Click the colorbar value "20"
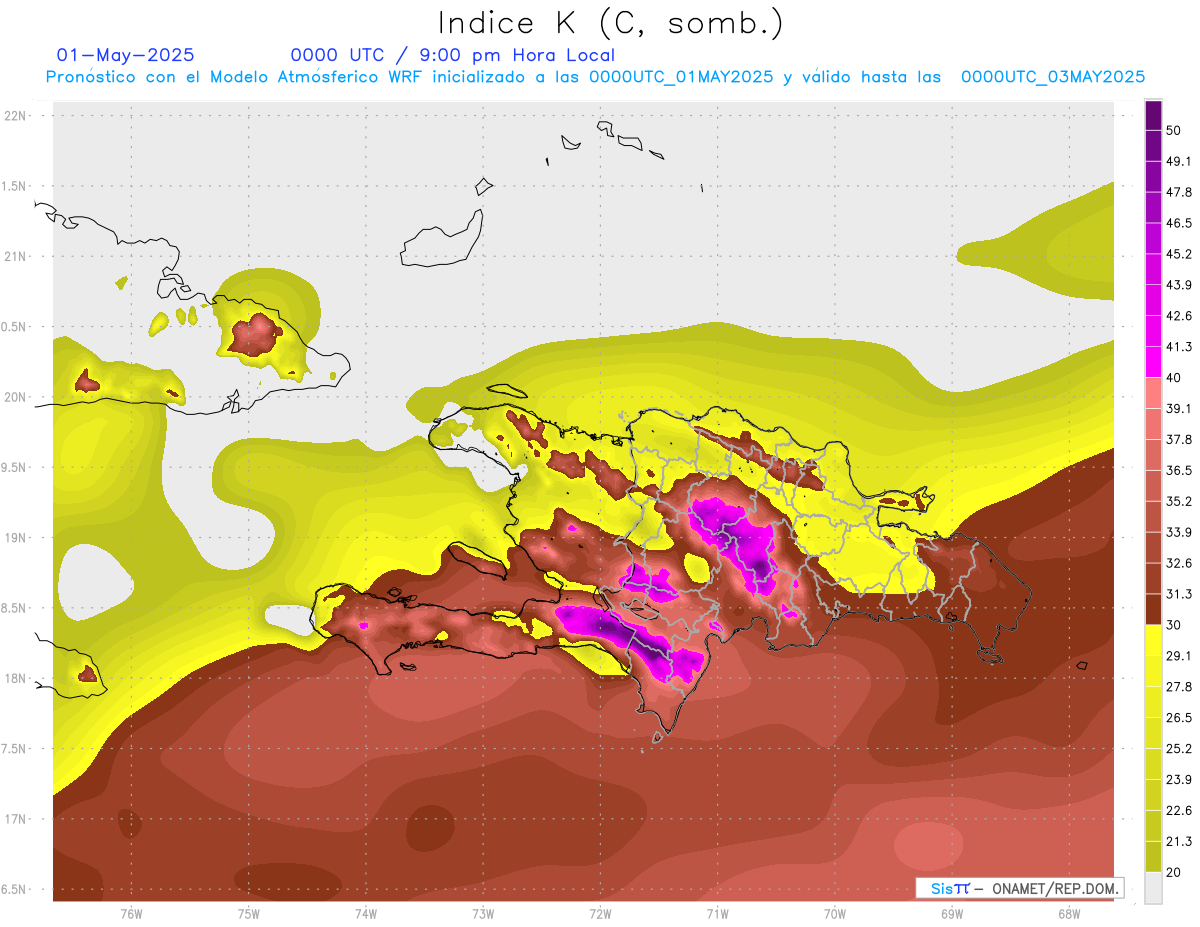This screenshot has width=1200, height=927. coord(1174,872)
